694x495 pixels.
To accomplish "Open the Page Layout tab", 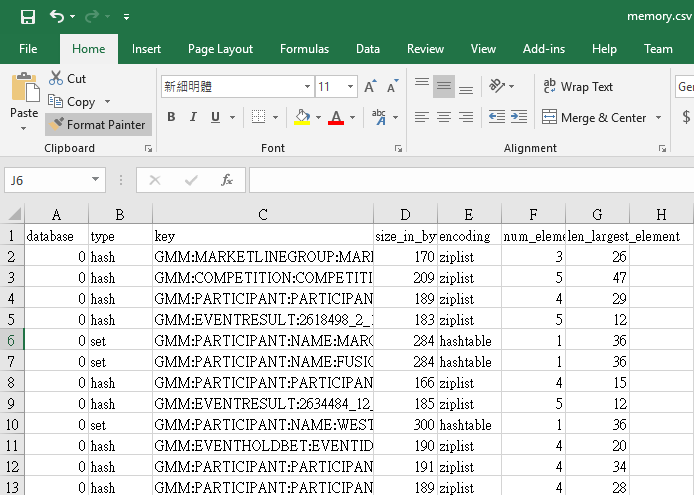I will click(x=220, y=49).
